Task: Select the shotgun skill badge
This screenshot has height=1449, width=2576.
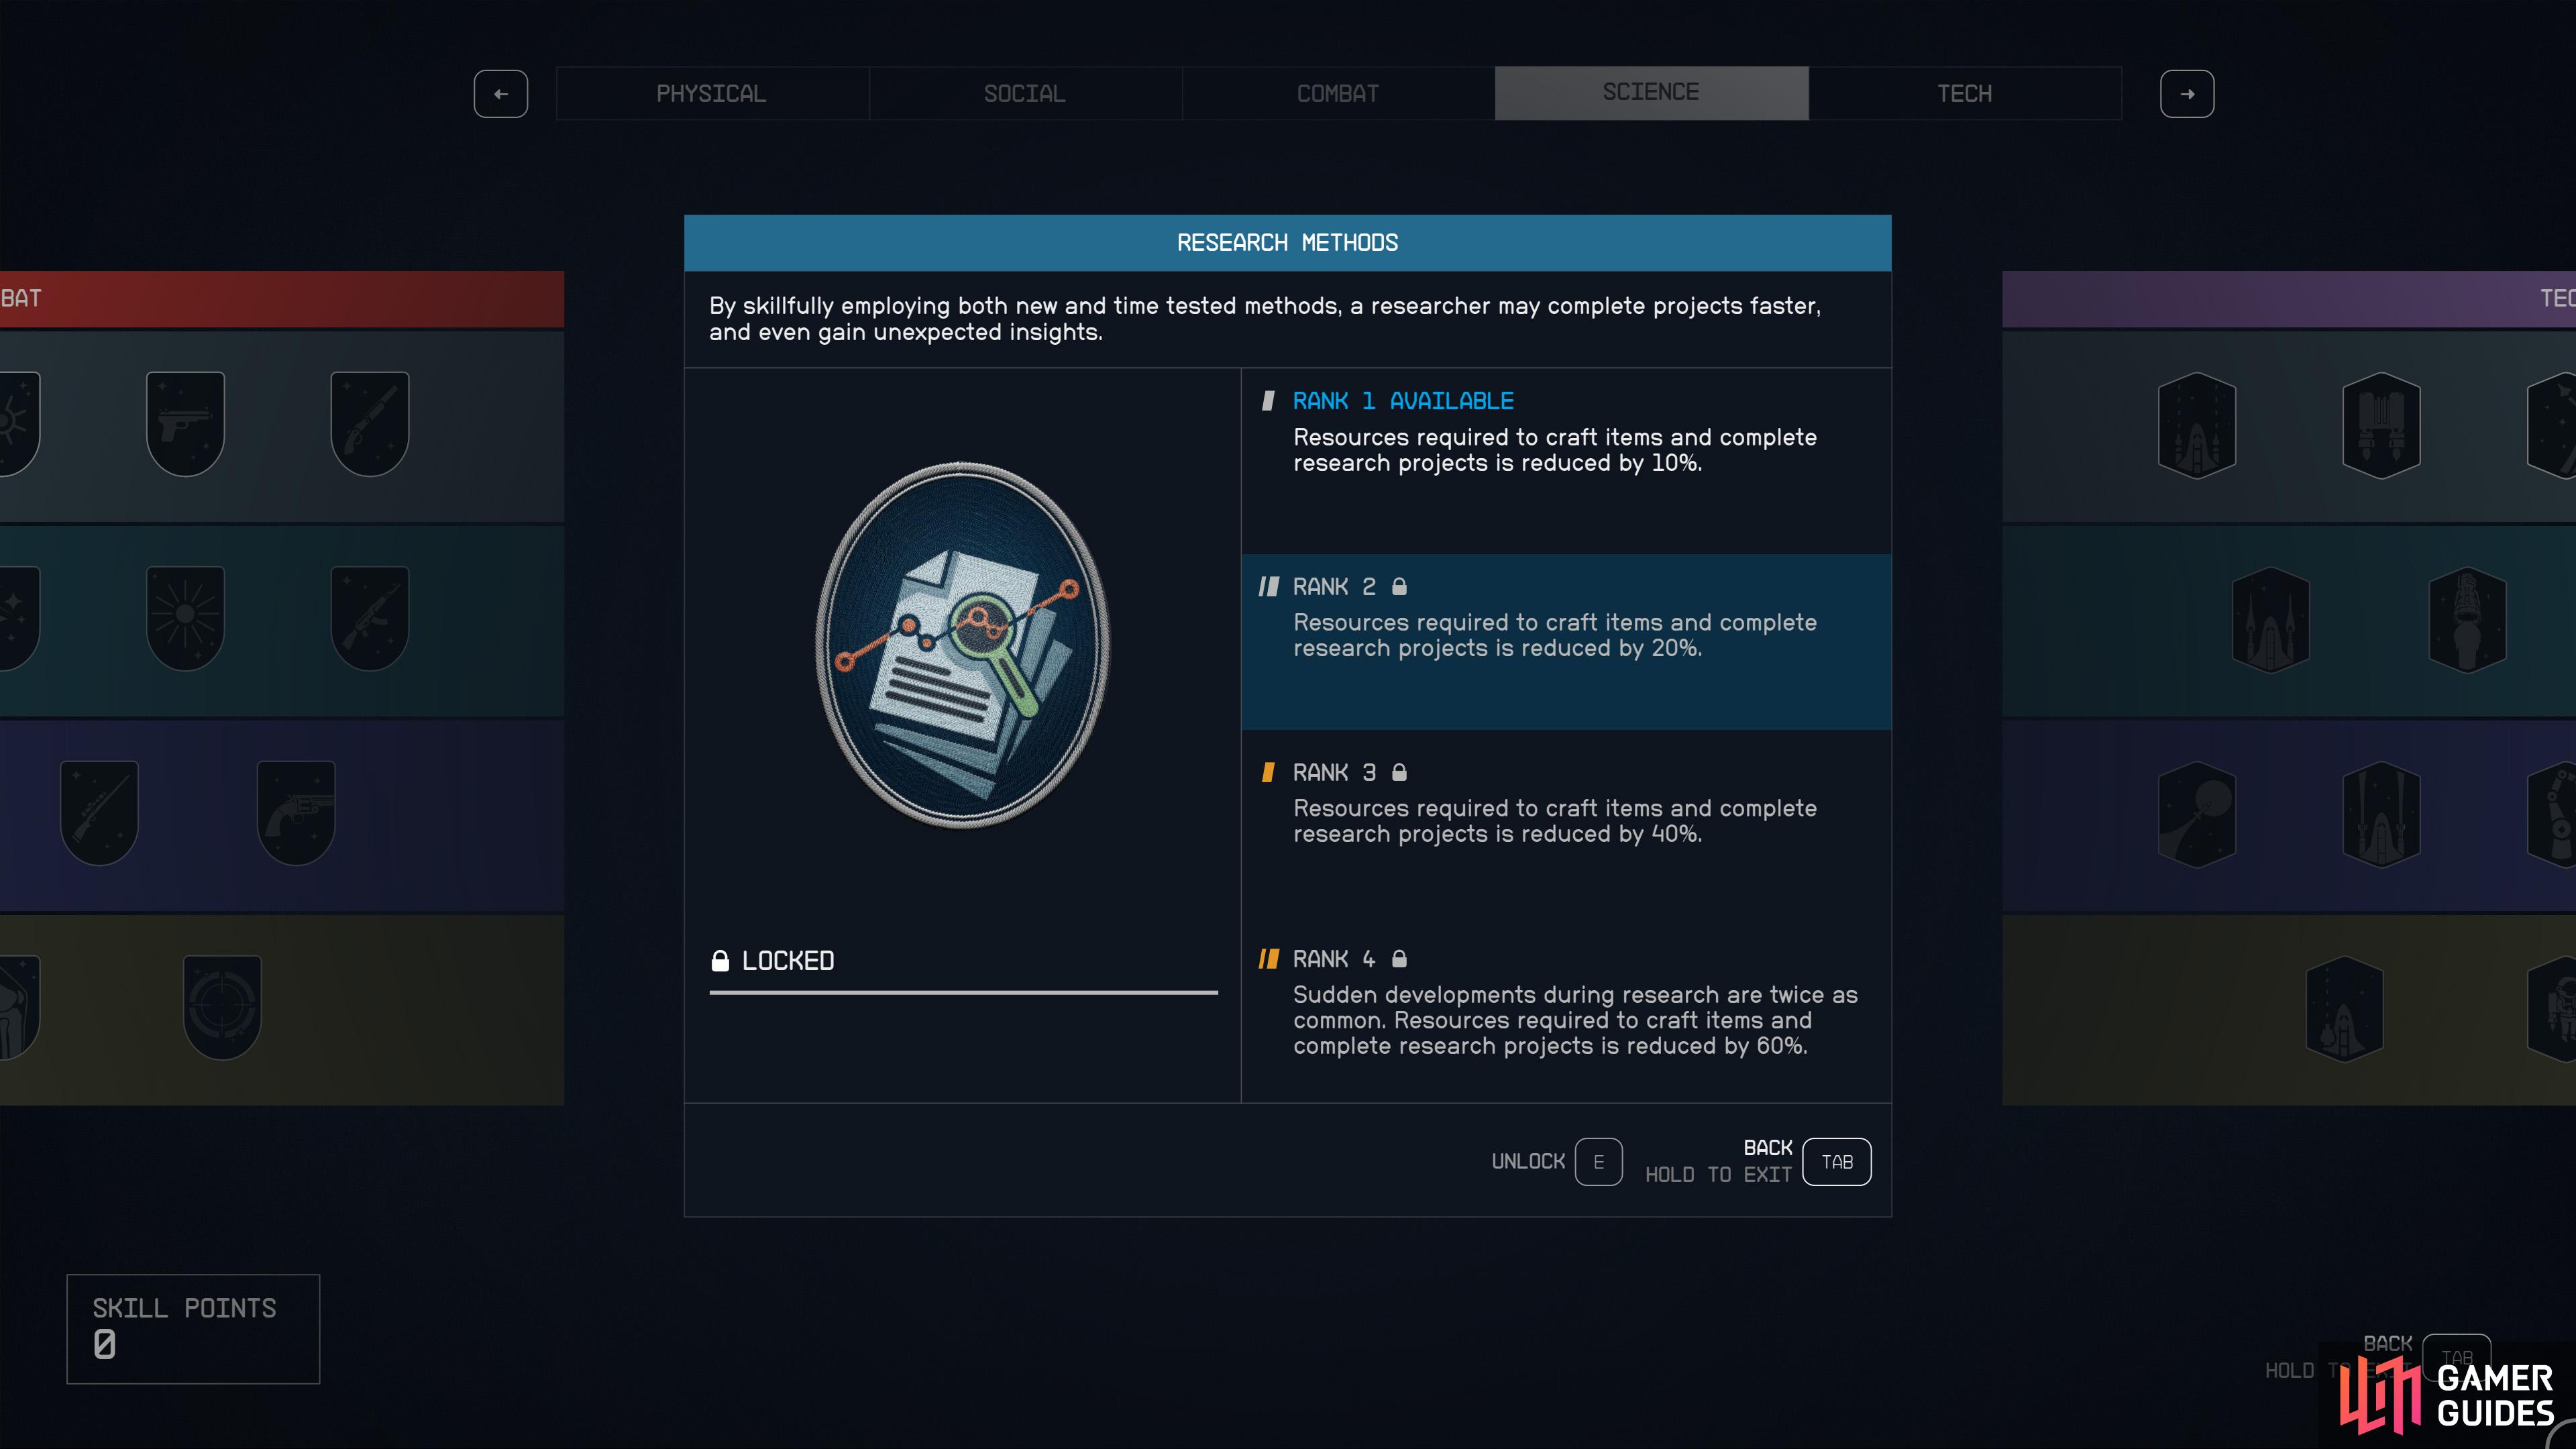Action: tap(369, 424)
